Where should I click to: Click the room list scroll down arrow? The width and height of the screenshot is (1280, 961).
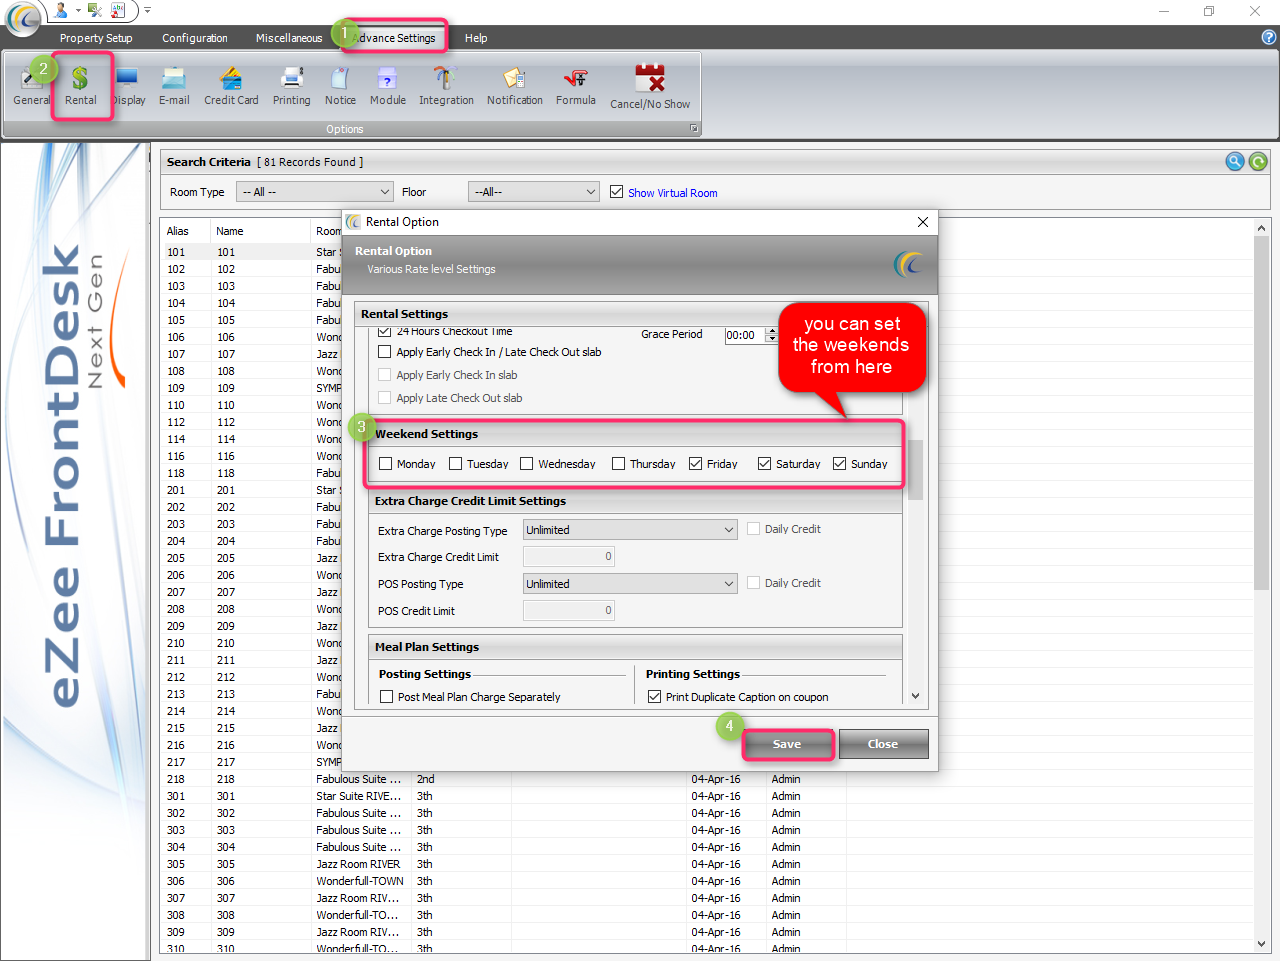[1261, 943]
